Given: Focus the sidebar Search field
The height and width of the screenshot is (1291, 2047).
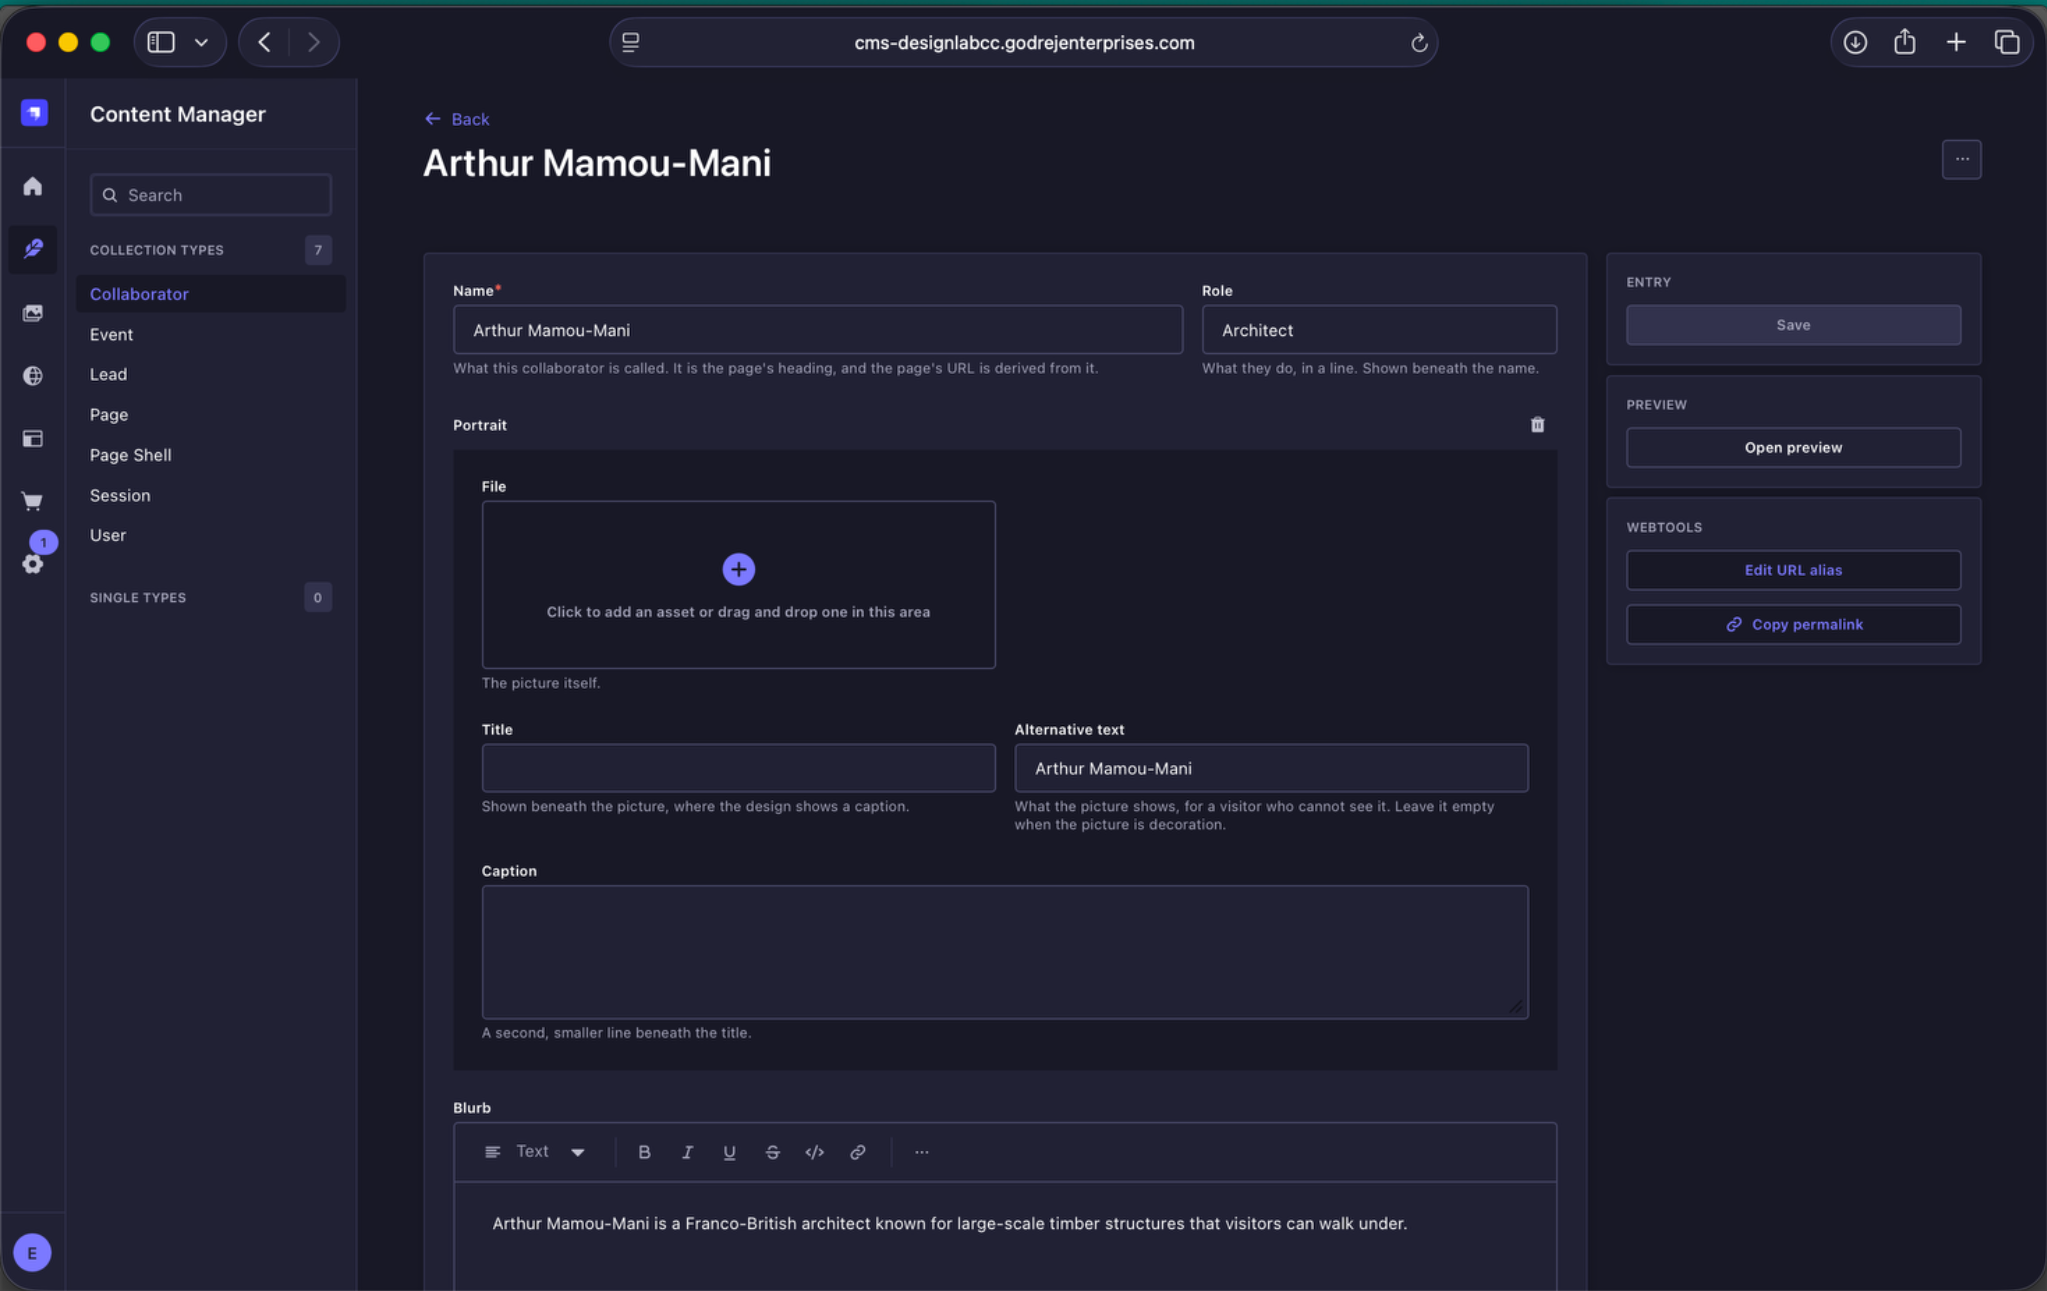Looking at the screenshot, I should coord(210,195).
